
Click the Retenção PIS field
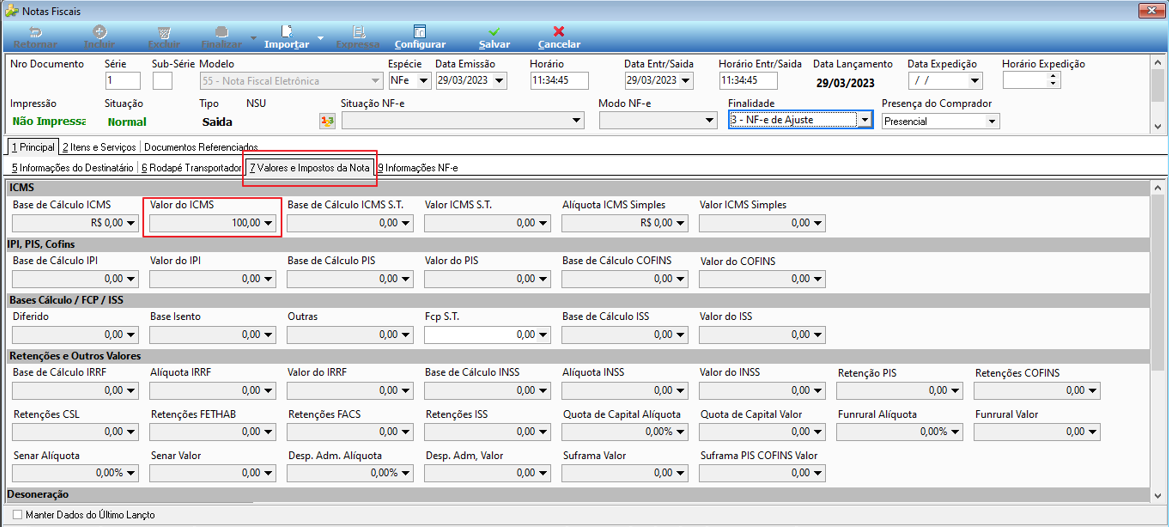click(x=900, y=390)
